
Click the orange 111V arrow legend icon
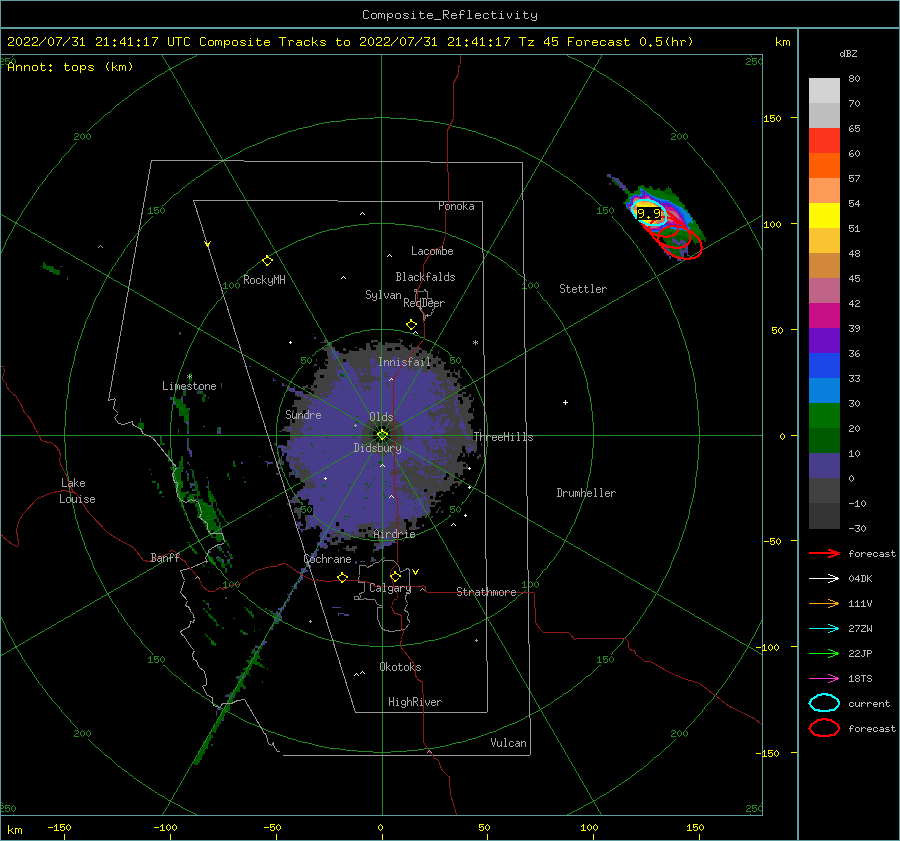(824, 603)
